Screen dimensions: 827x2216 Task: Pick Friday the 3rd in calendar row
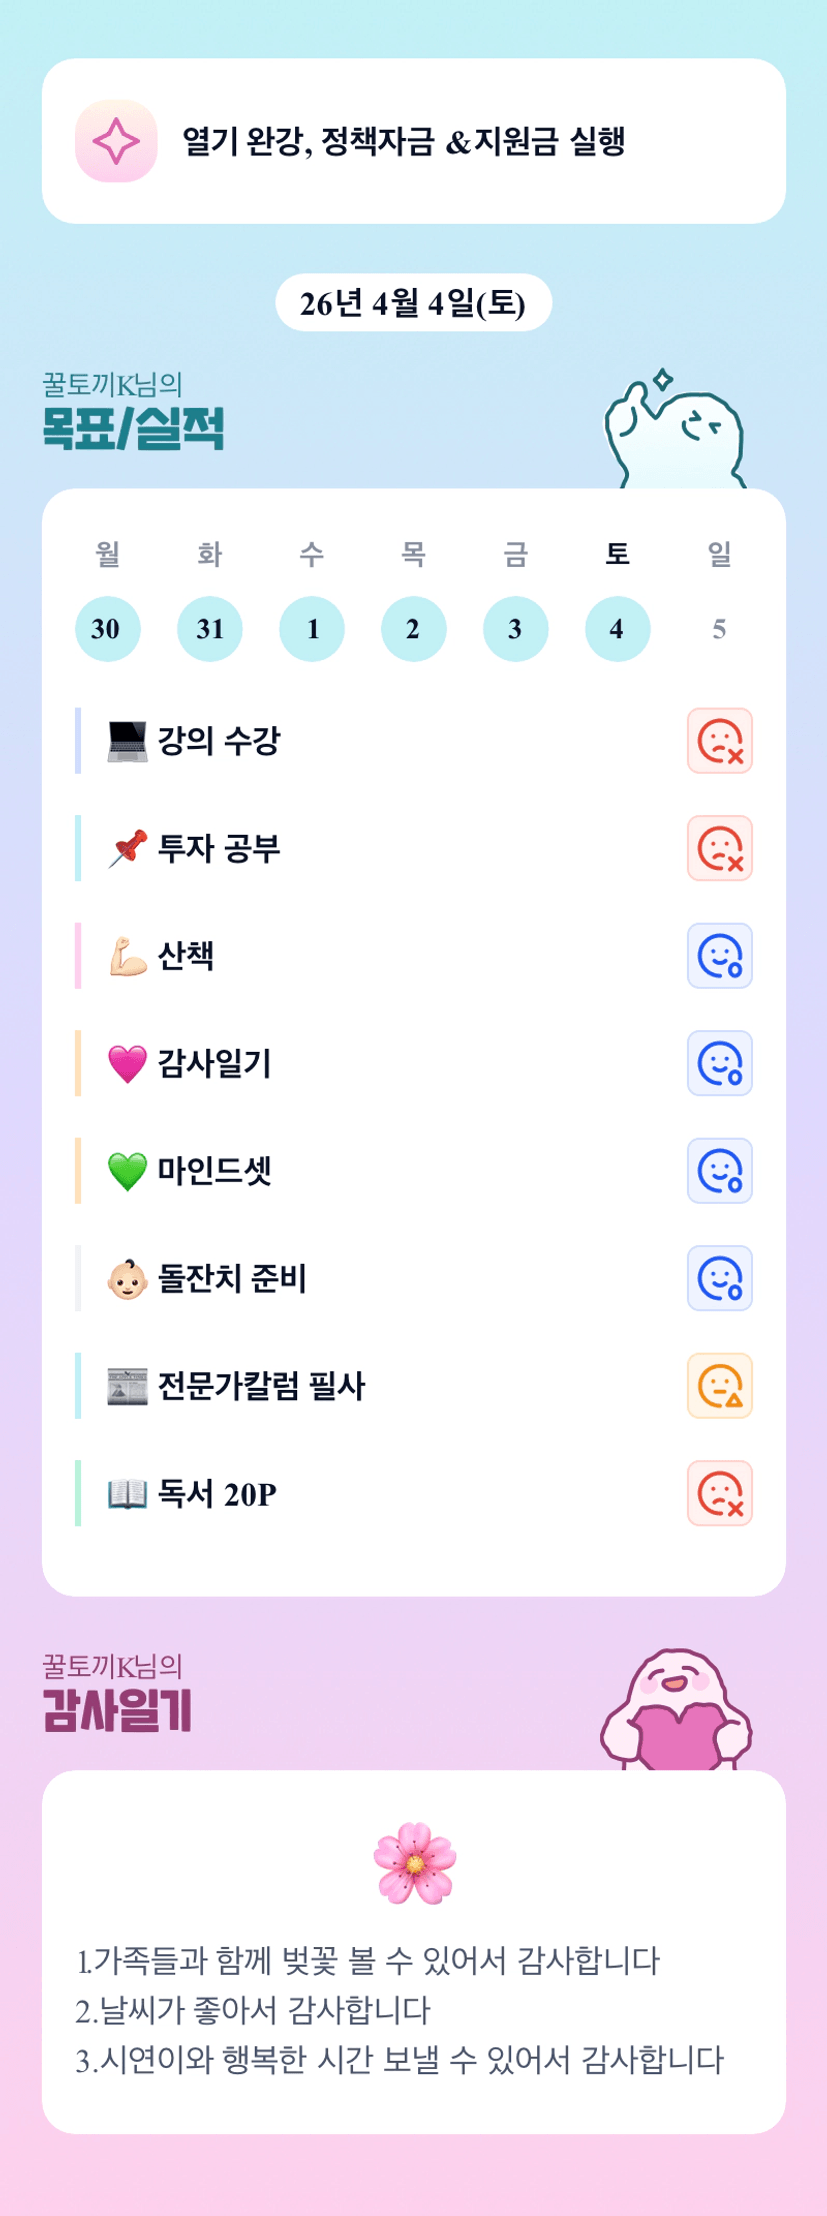[515, 629]
